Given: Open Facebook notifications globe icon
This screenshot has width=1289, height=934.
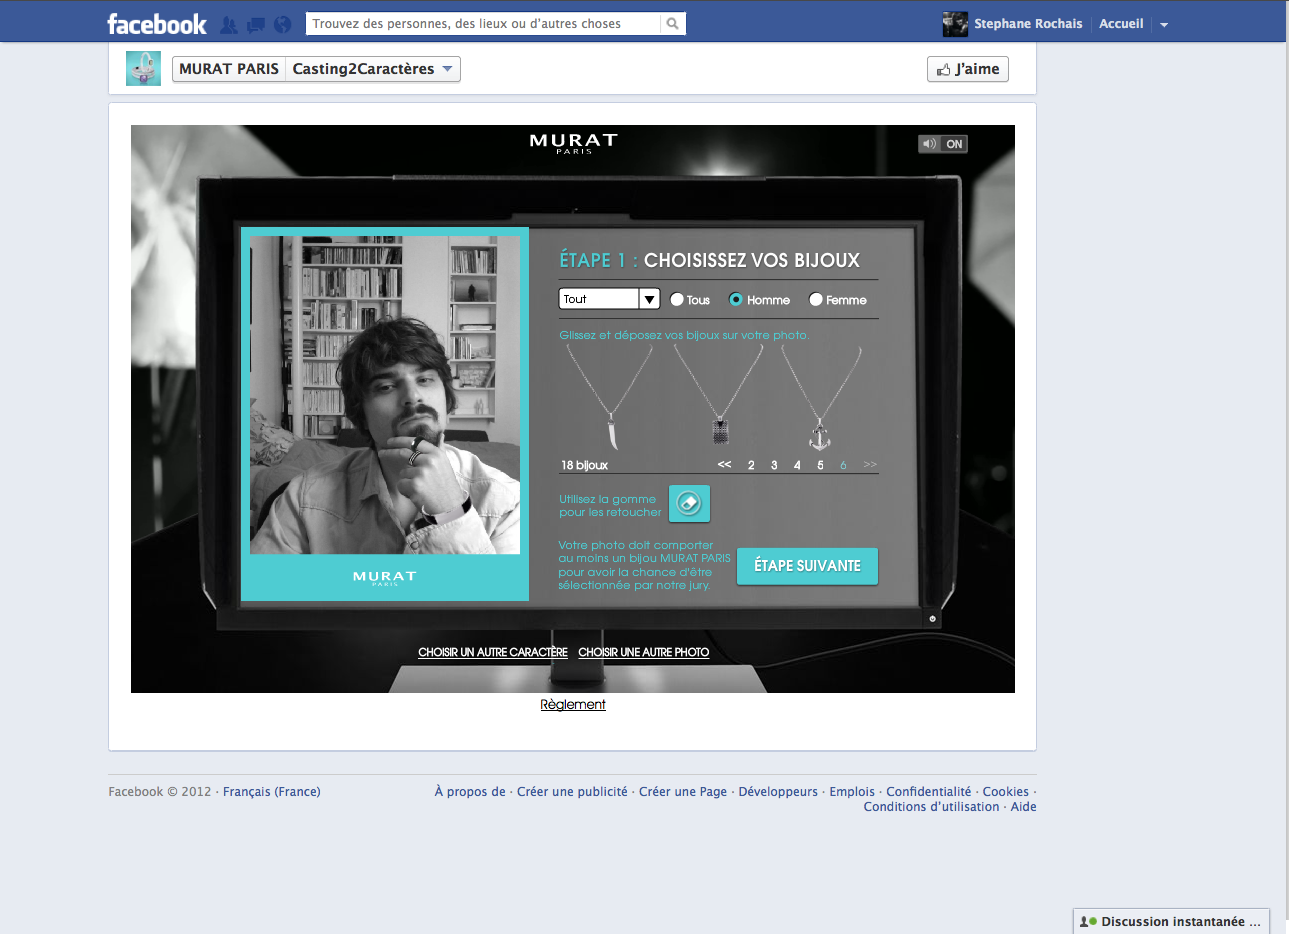Looking at the screenshot, I should [283, 24].
